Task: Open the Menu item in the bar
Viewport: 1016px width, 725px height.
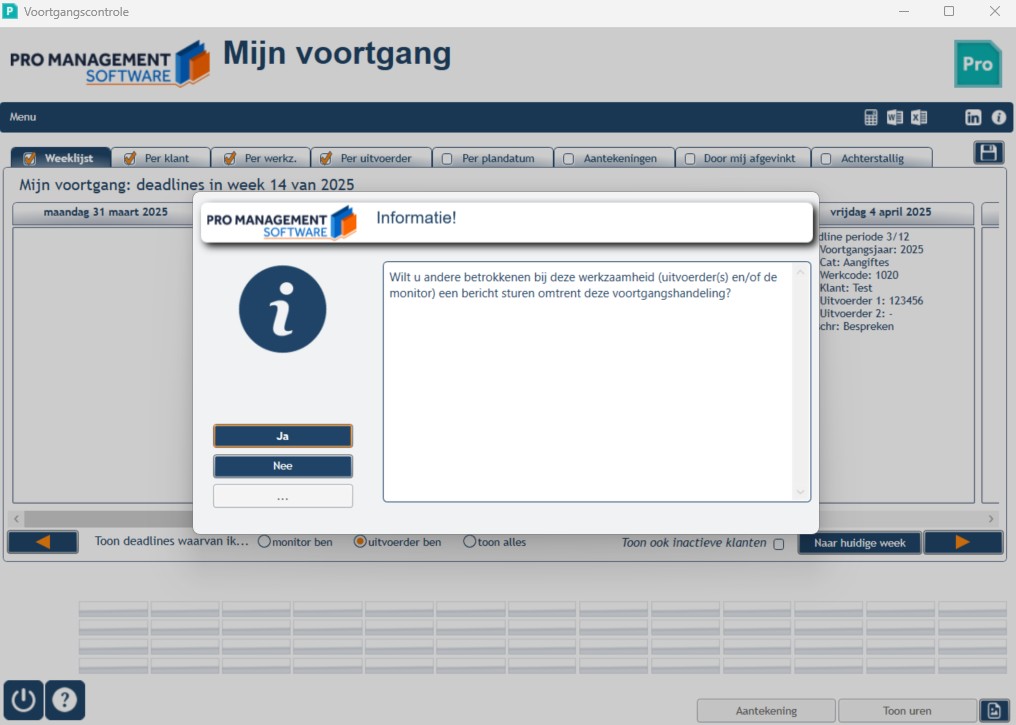Action: [x=23, y=117]
